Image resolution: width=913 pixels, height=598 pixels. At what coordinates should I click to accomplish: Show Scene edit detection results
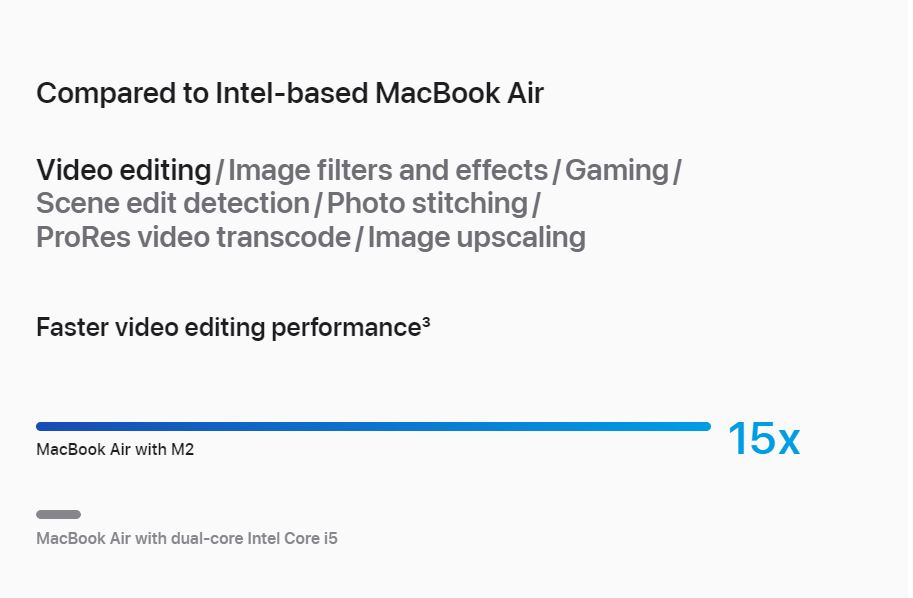coord(173,204)
